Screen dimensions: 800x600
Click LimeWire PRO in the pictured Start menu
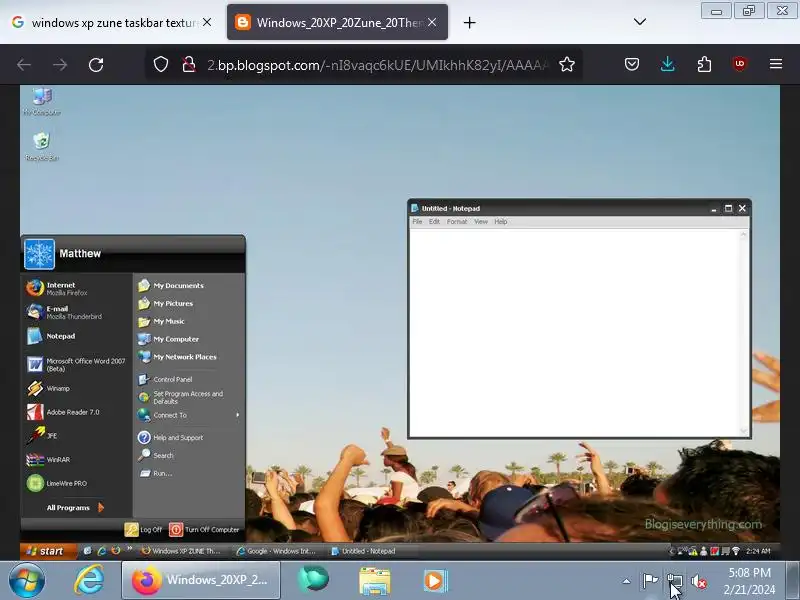pos(66,483)
